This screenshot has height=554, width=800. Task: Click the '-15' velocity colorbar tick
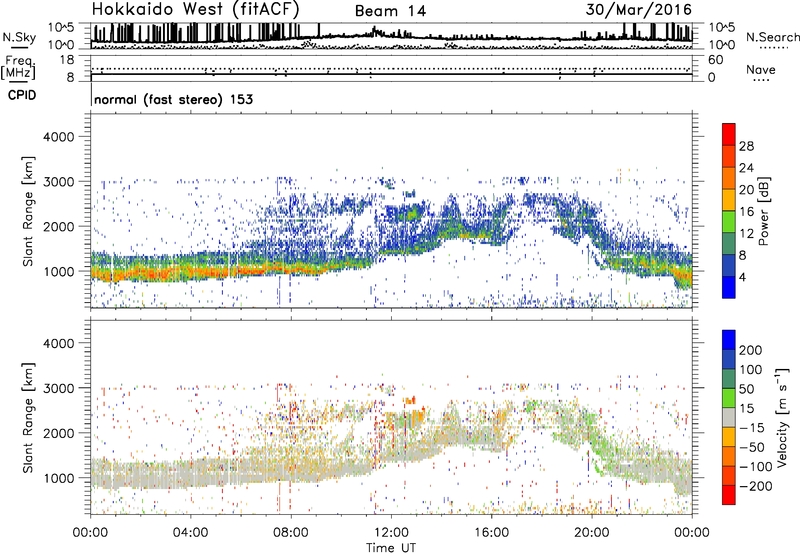pos(752,428)
